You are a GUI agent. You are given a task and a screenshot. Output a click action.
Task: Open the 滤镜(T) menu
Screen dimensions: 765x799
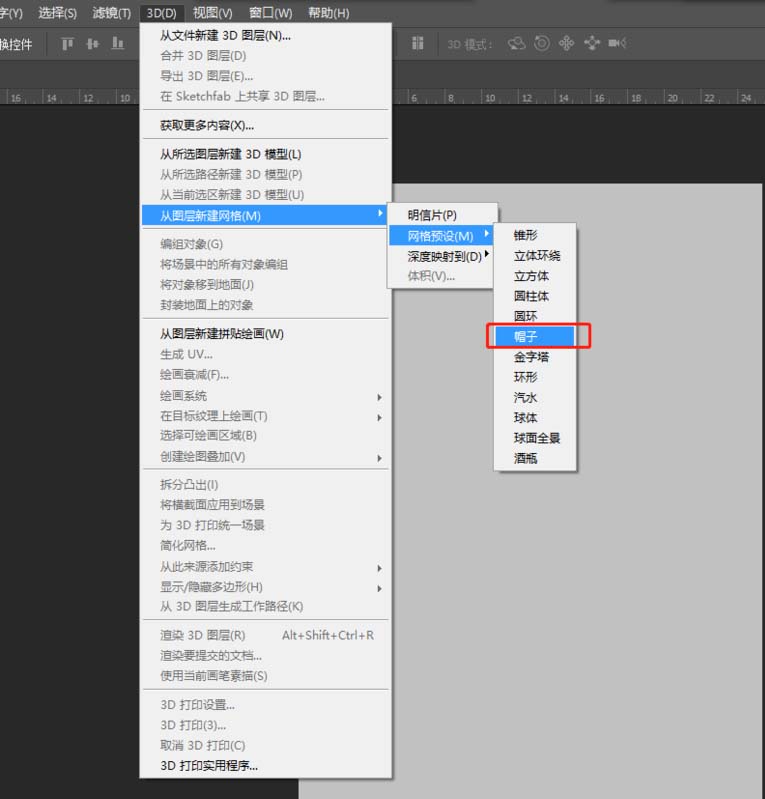(111, 13)
